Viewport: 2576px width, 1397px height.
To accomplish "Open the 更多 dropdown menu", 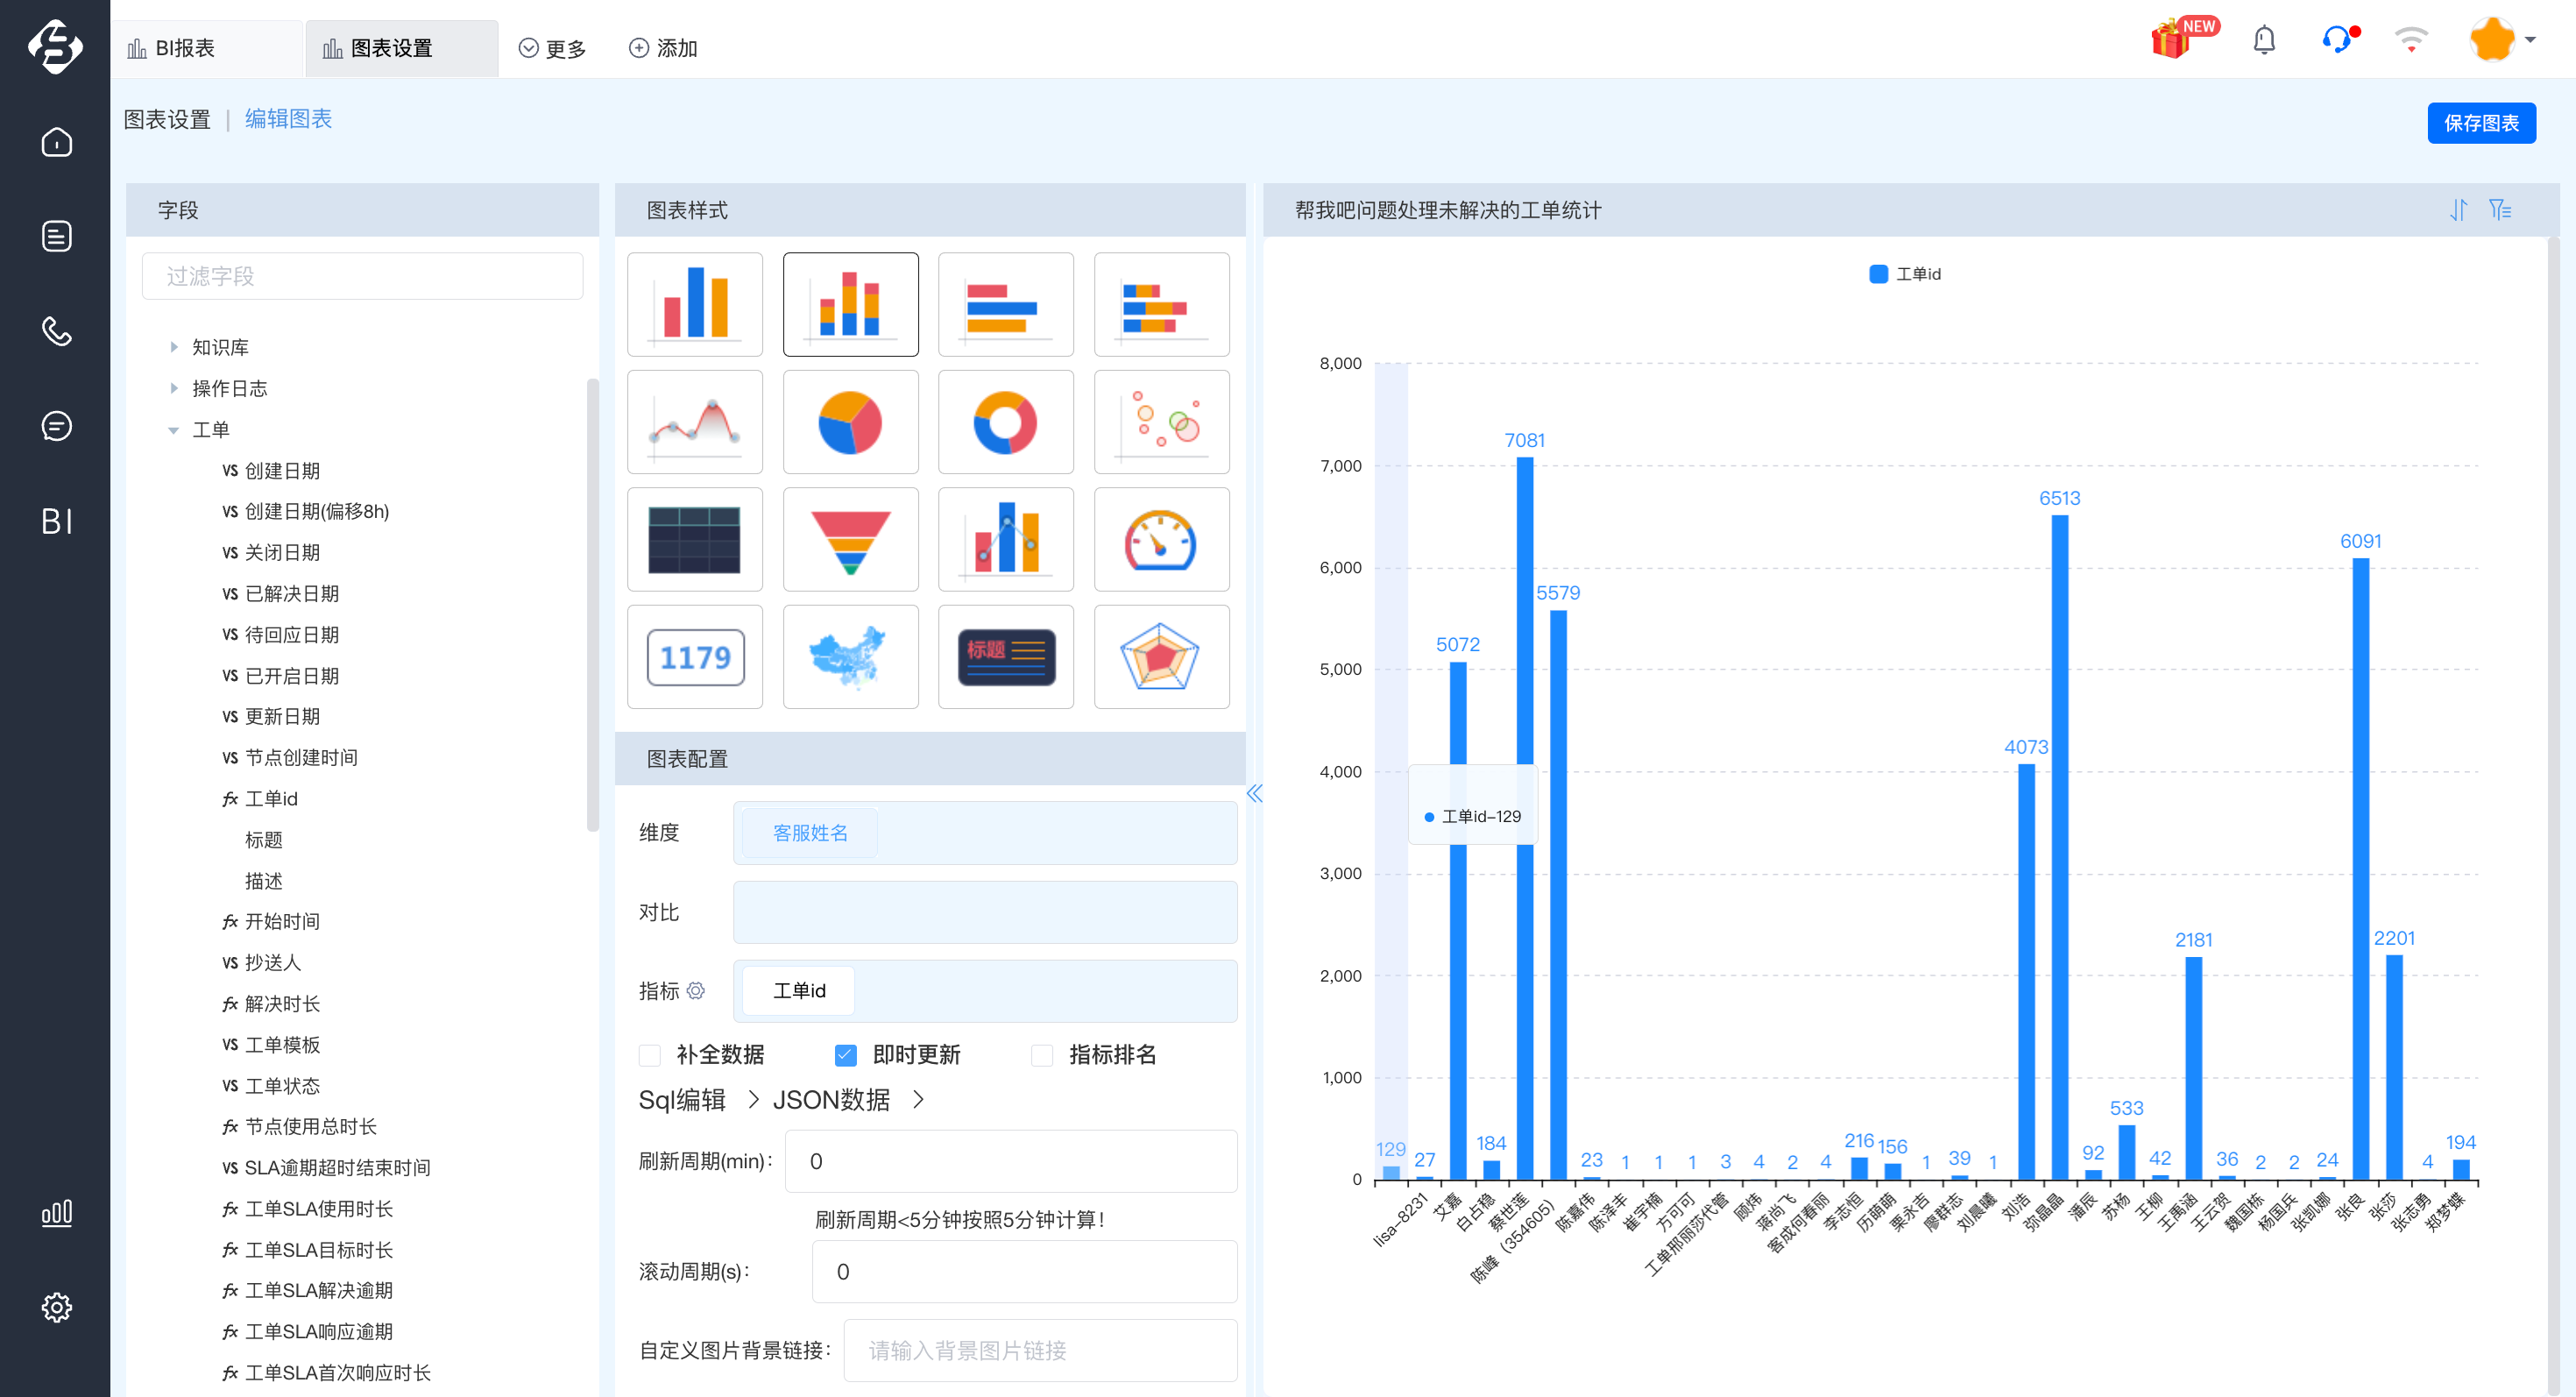I will pos(552,48).
